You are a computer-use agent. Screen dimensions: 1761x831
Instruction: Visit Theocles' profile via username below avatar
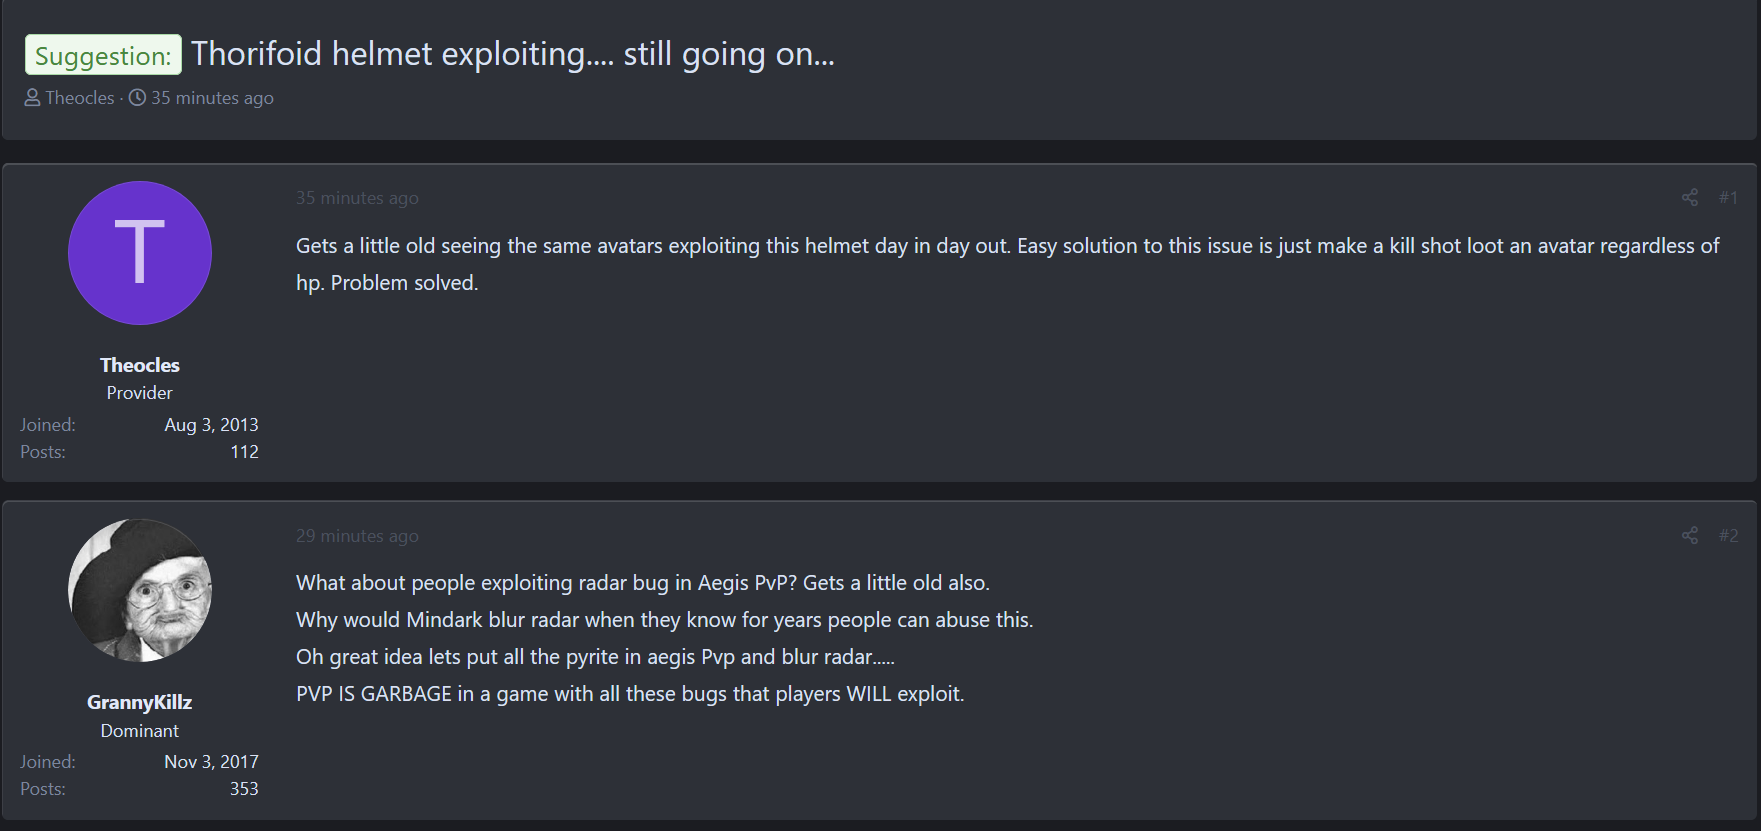coord(140,365)
